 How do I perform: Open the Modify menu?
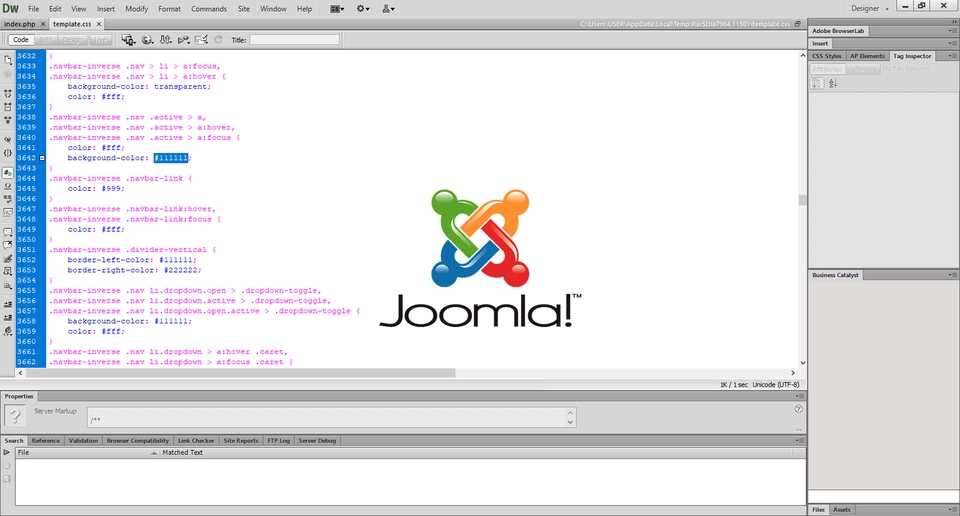[137, 9]
